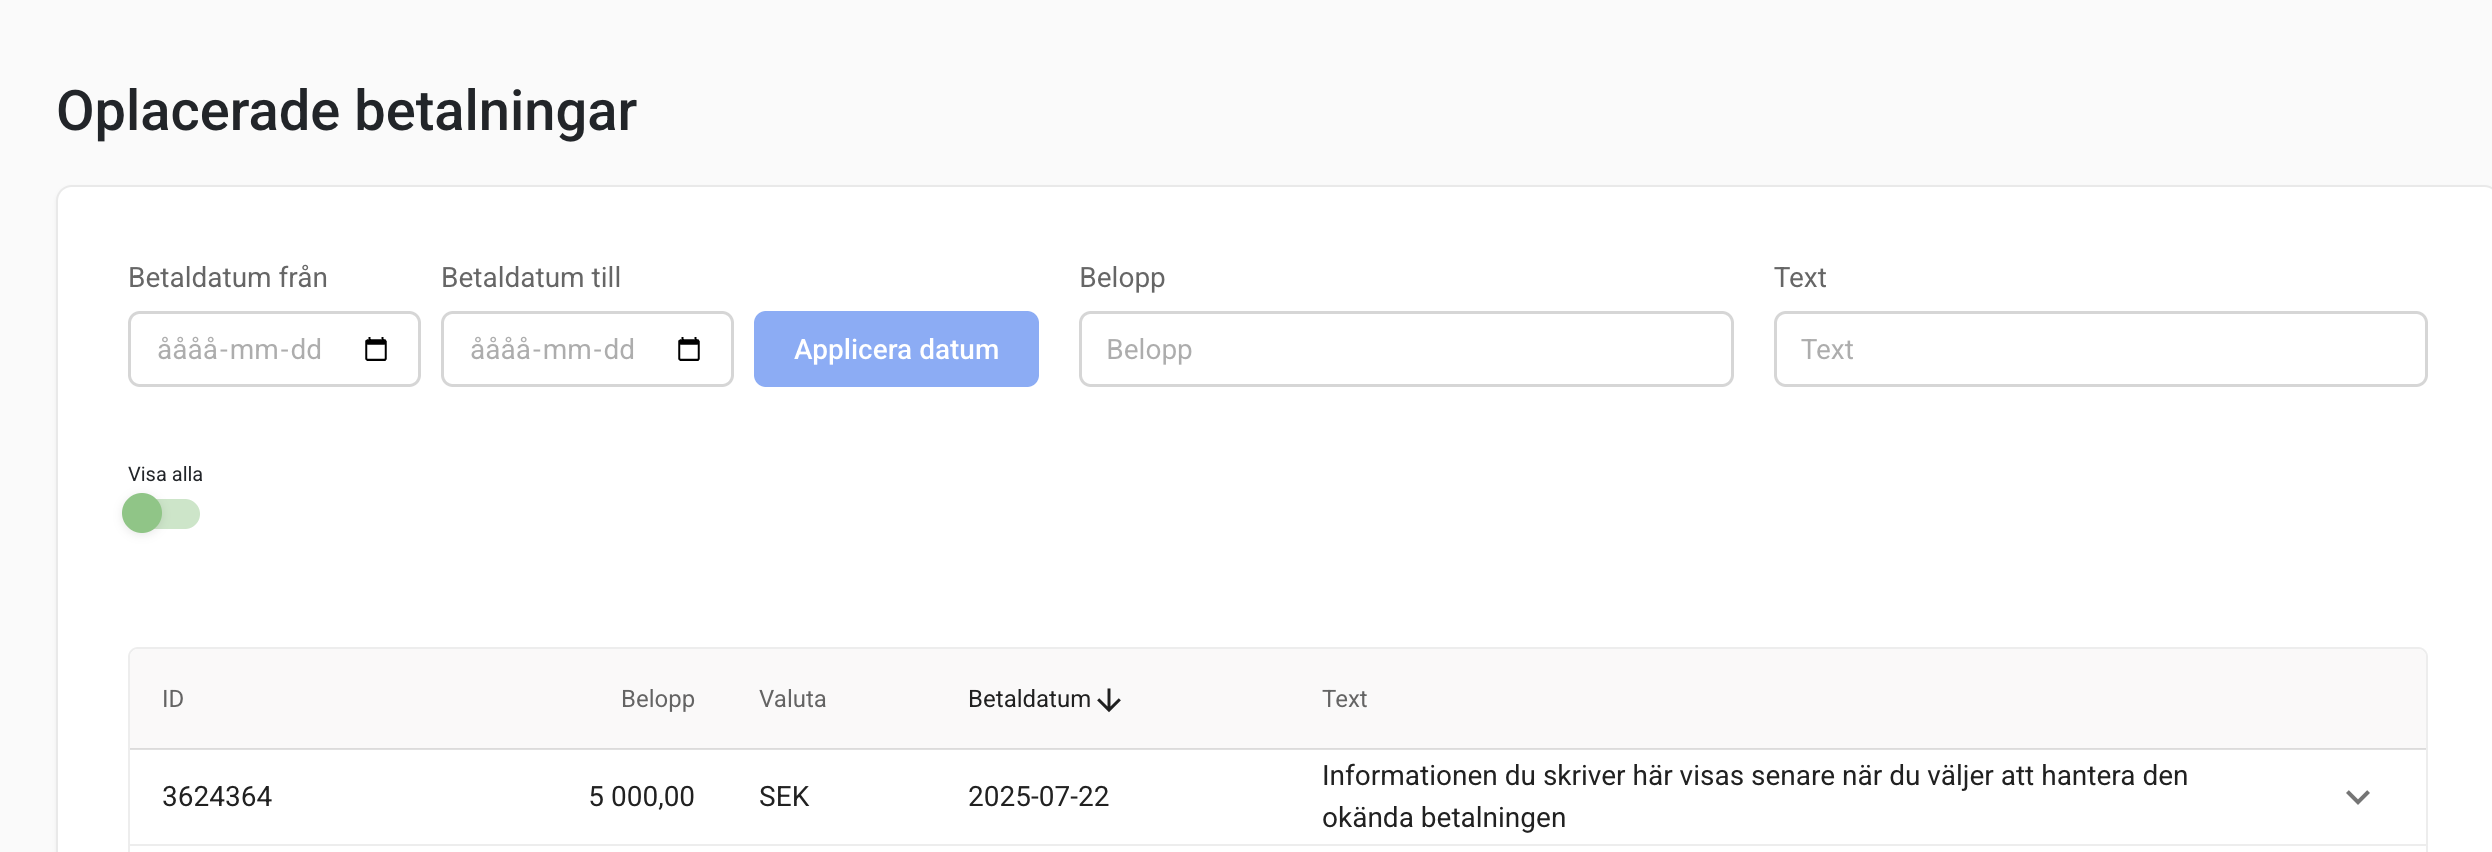This screenshot has height=852, width=2492.
Task: Toggle the Visa alla switch
Action: (x=161, y=513)
